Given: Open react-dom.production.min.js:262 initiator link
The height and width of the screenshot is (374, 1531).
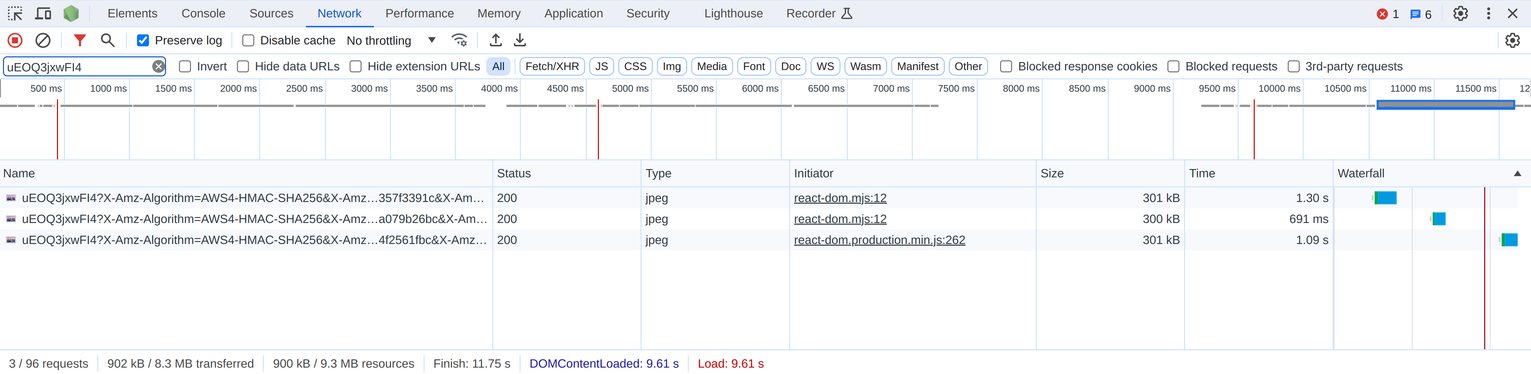Looking at the screenshot, I should pos(879,240).
